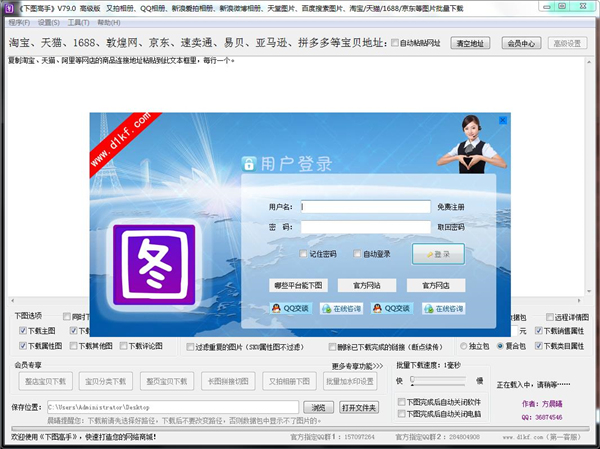Viewport: 600px width, 449px height.
Task: Click the 又拍相册下图 button
Action: coord(289,381)
